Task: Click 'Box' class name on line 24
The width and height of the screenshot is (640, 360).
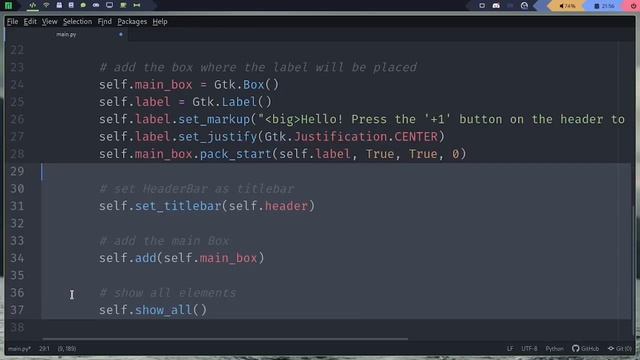Action: 253,84
